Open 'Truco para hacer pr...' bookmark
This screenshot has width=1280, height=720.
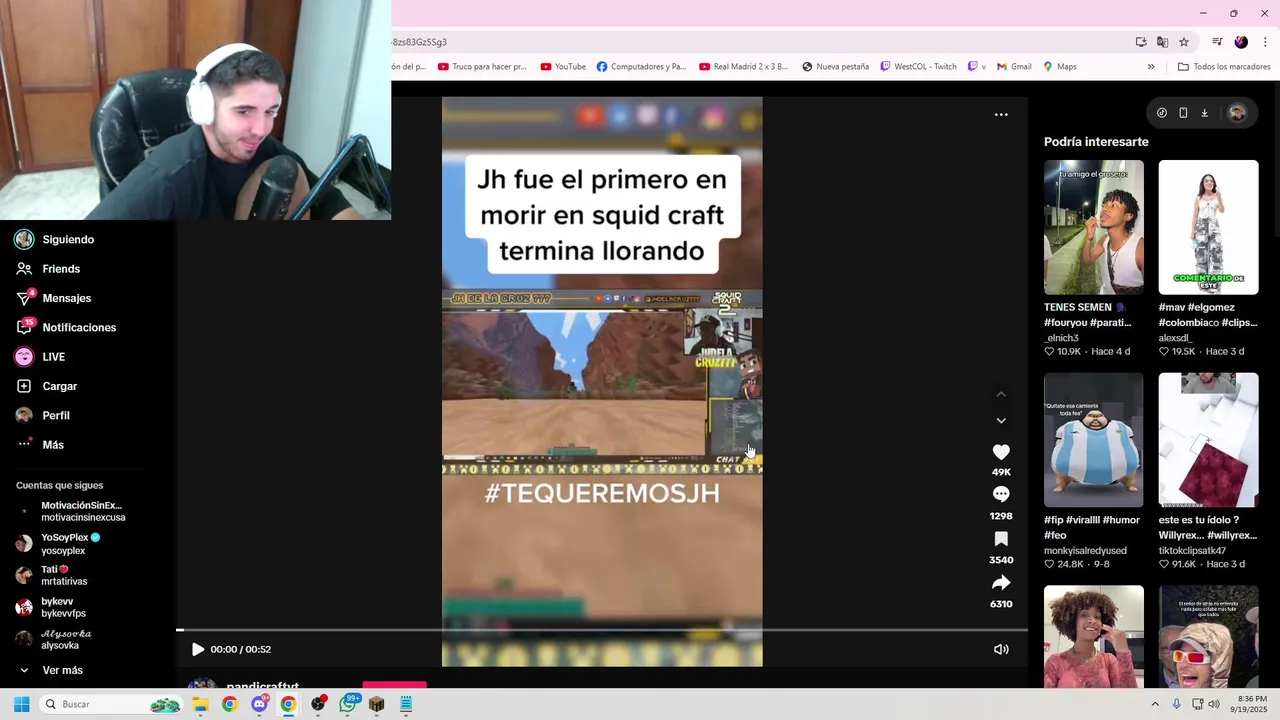(x=482, y=67)
